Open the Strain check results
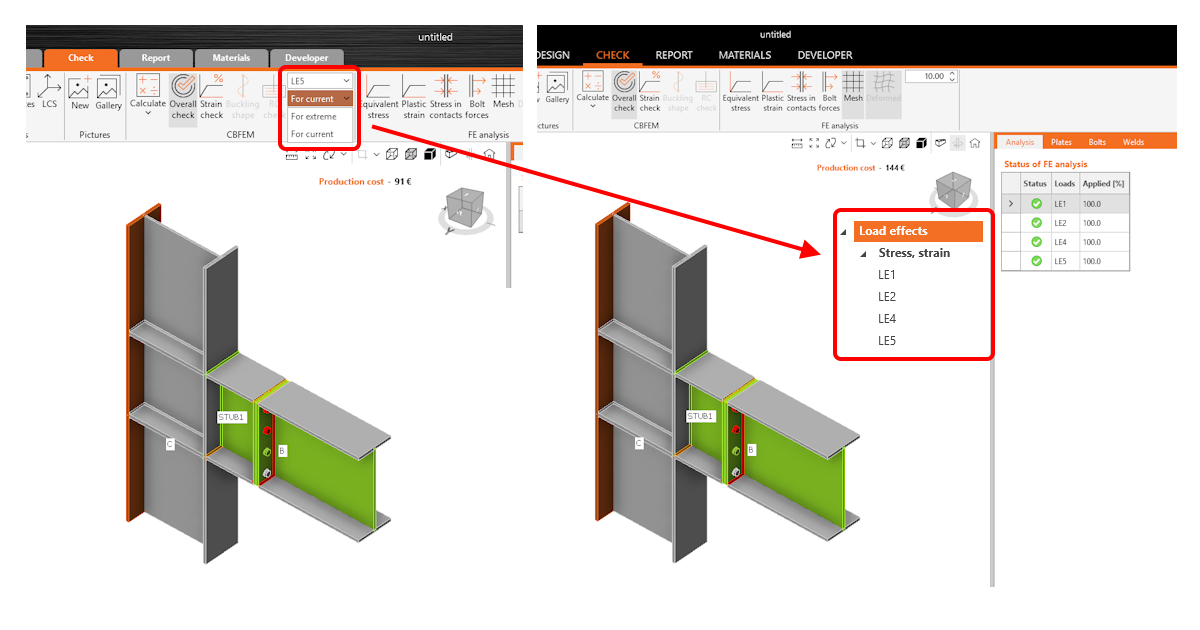Viewport: 1200px width, 630px height. [650, 95]
